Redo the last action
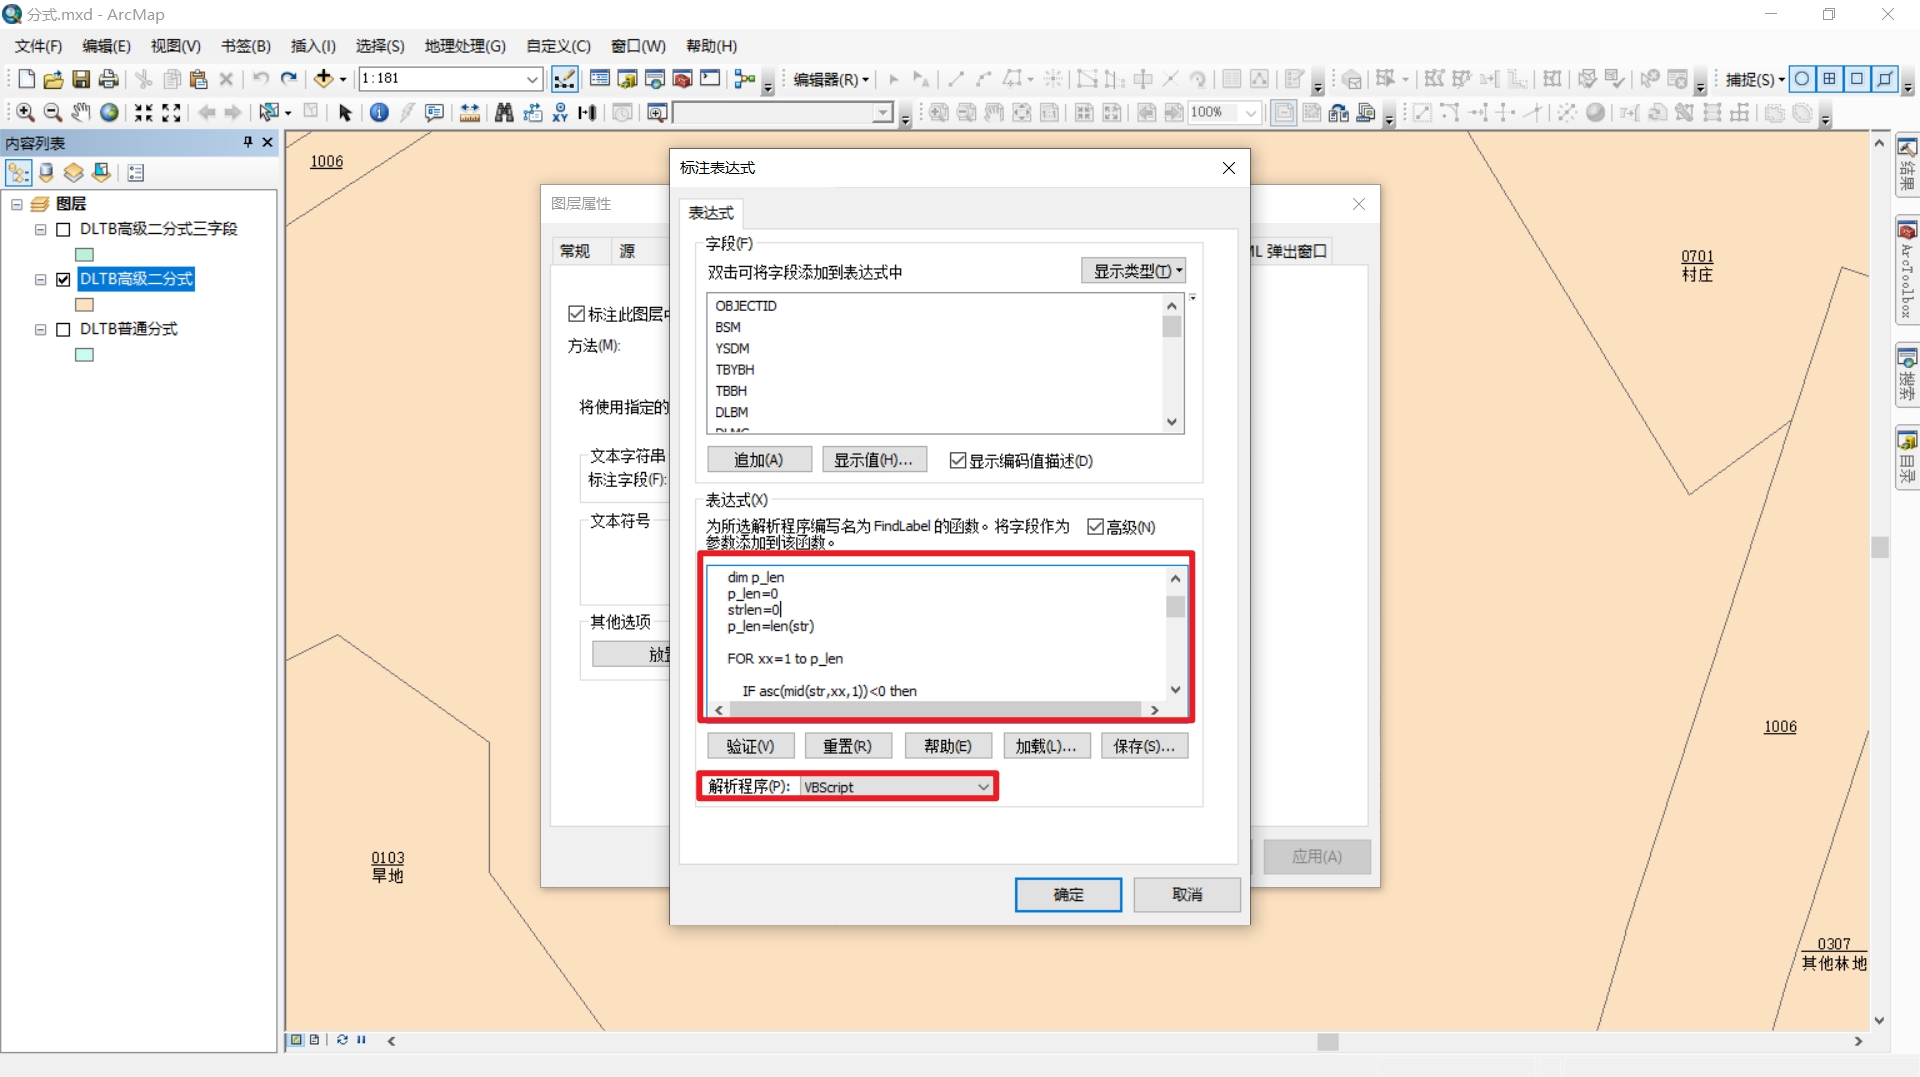This screenshot has height=1077, width=1920. coord(289,79)
